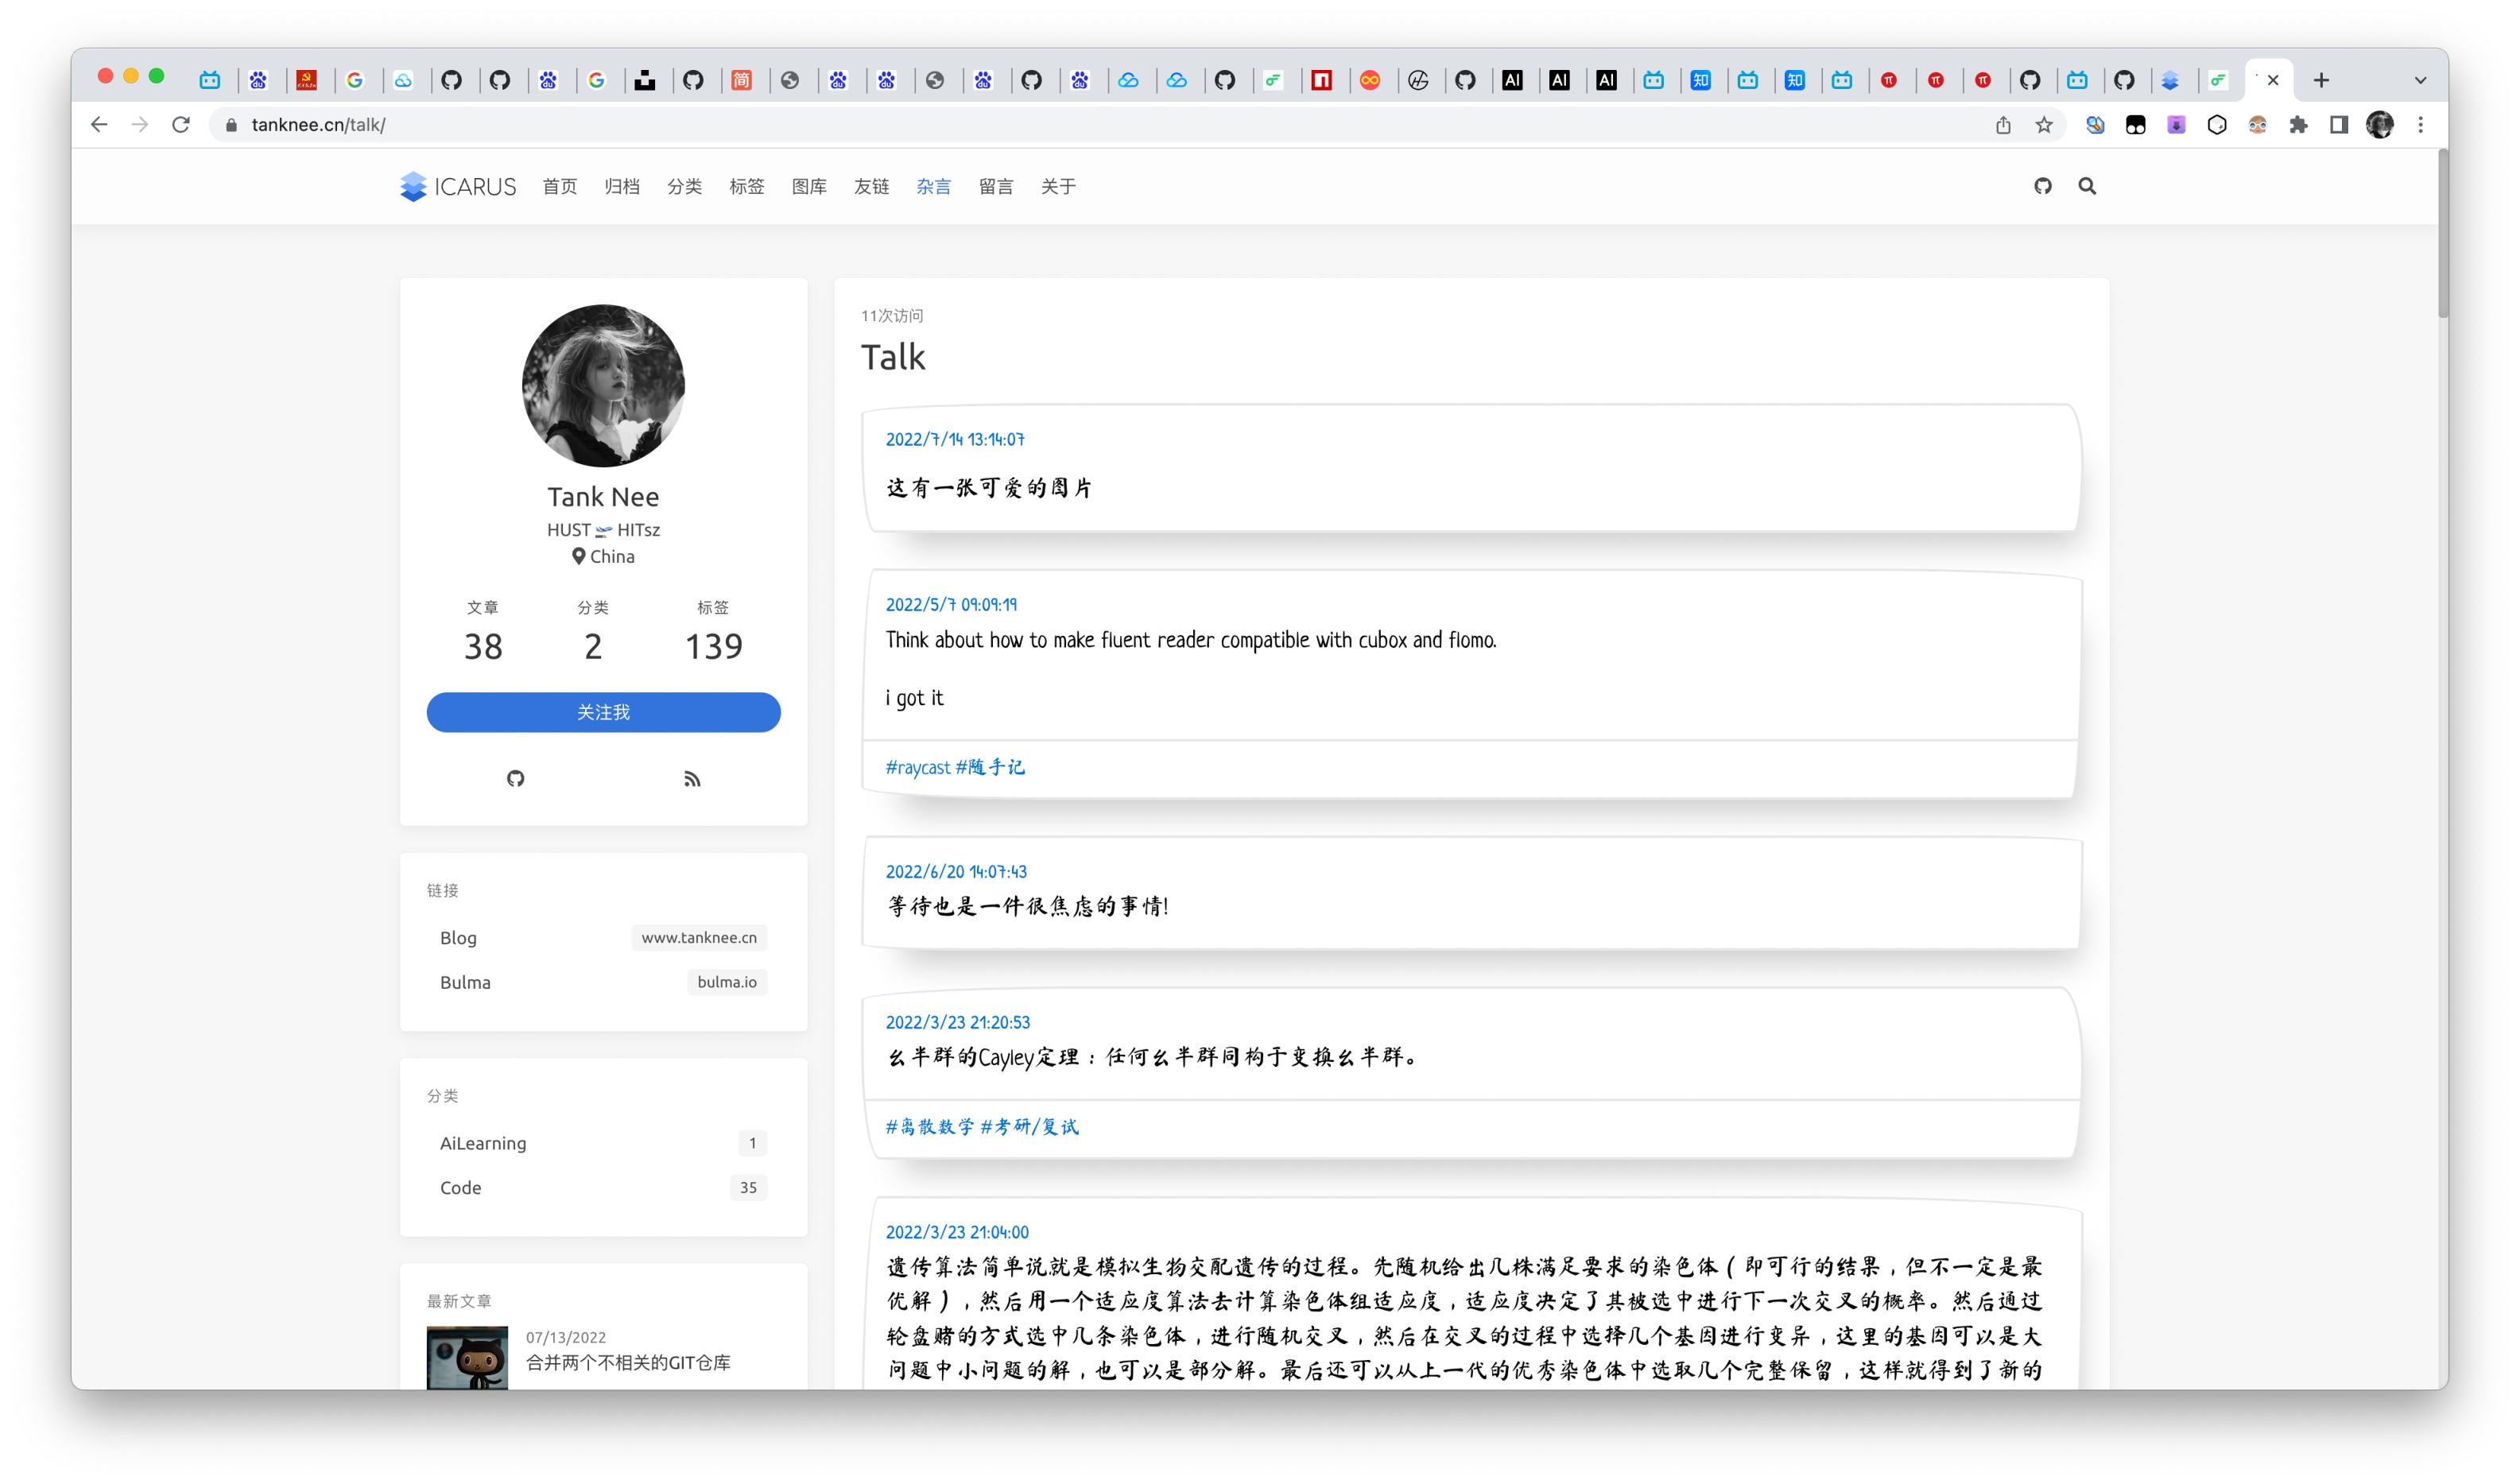Screen dimensions: 2520x1484
Task: Share this page from the address bar
Action: (2003, 125)
